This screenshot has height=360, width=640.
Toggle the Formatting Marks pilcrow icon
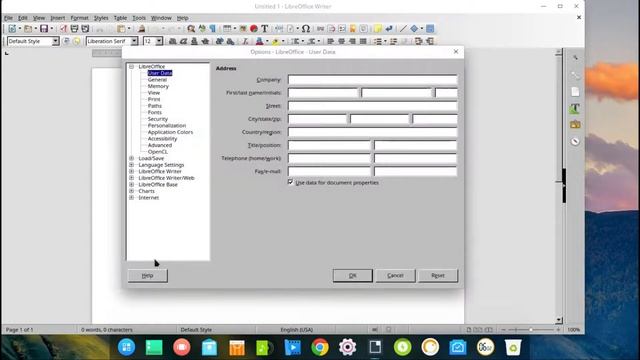[213, 29]
